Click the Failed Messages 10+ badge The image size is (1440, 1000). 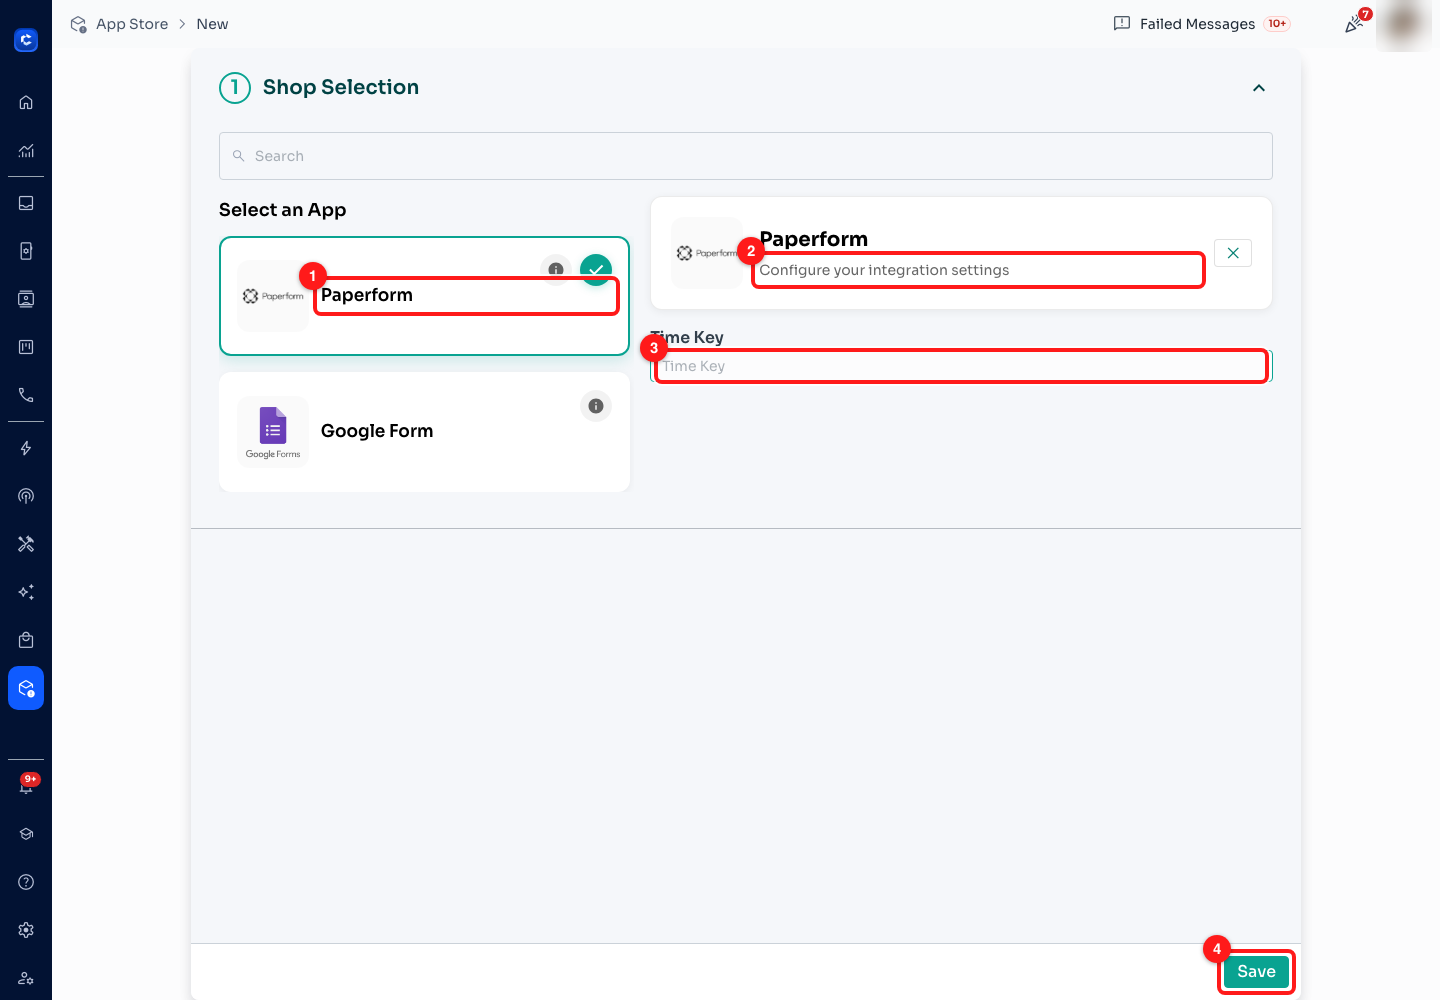[1277, 24]
